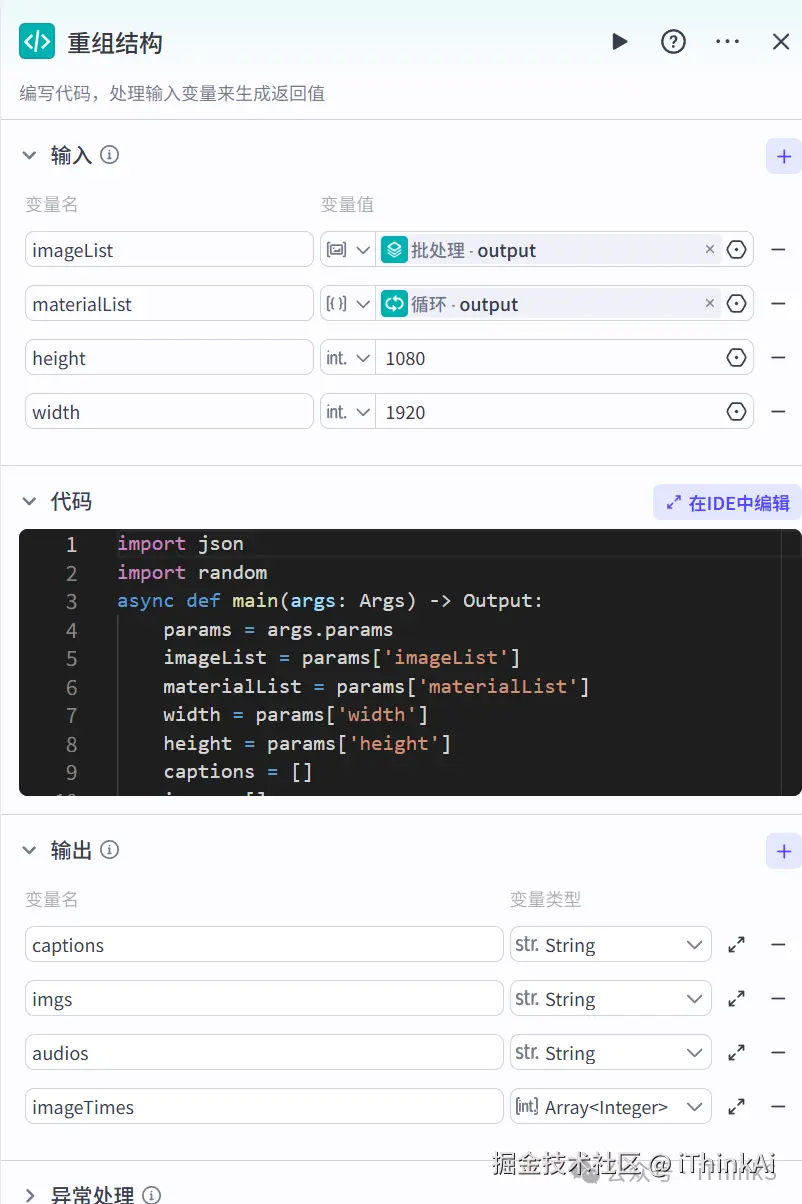Open String type dropdown for captions
This screenshot has width=802, height=1204.
click(610, 945)
